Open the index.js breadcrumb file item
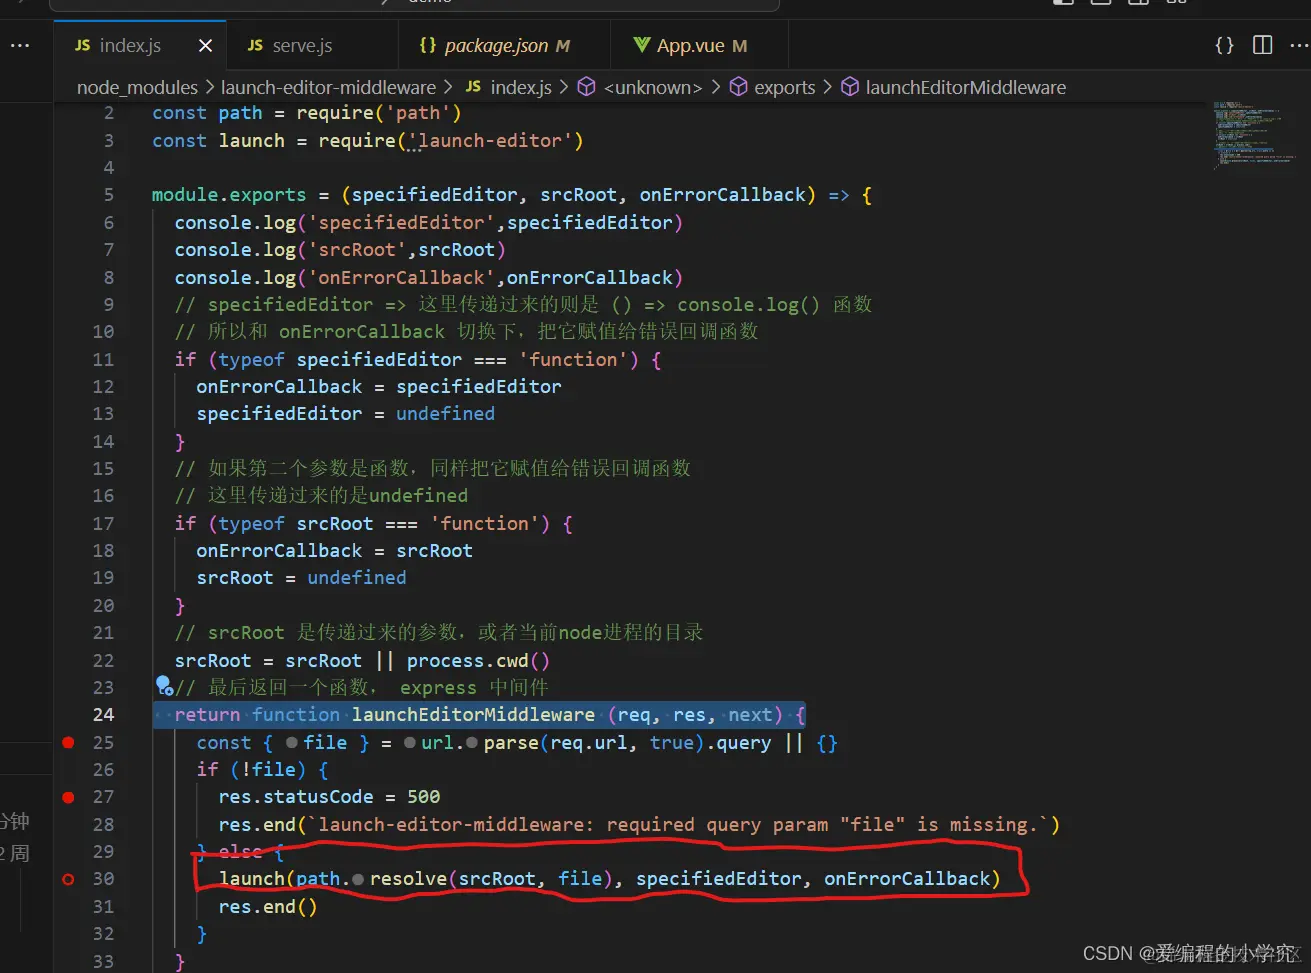Image resolution: width=1311 pixels, height=973 pixels. point(509,87)
